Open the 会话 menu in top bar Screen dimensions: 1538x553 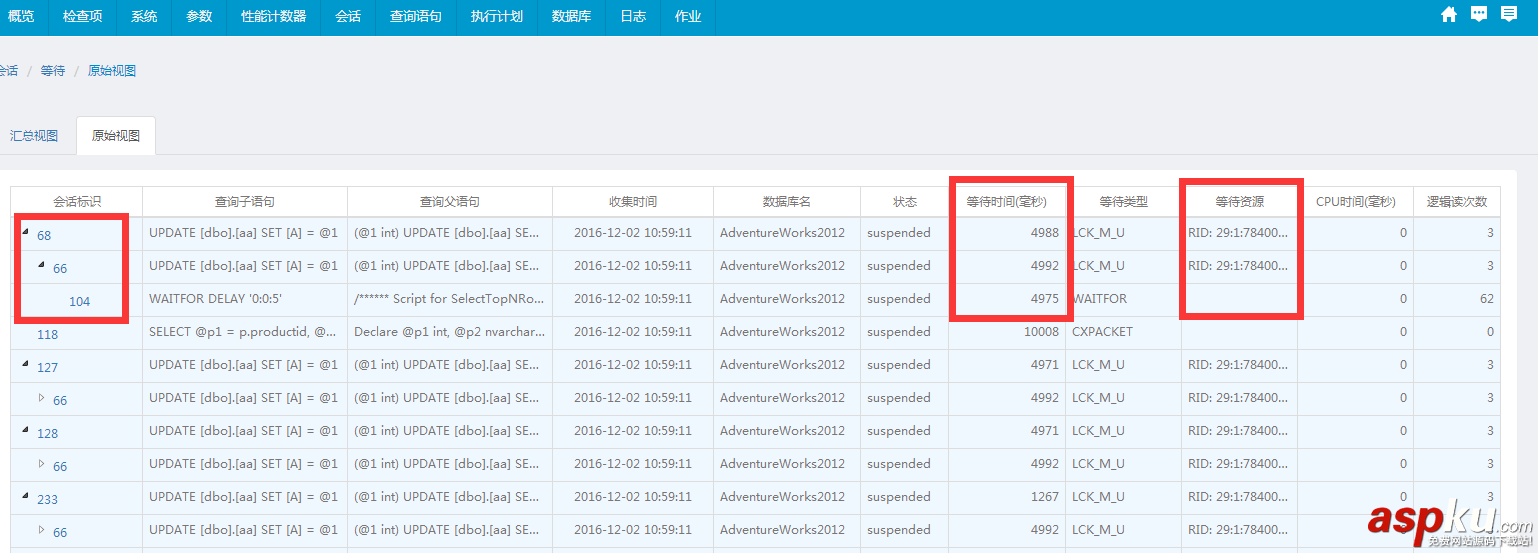click(348, 16)
